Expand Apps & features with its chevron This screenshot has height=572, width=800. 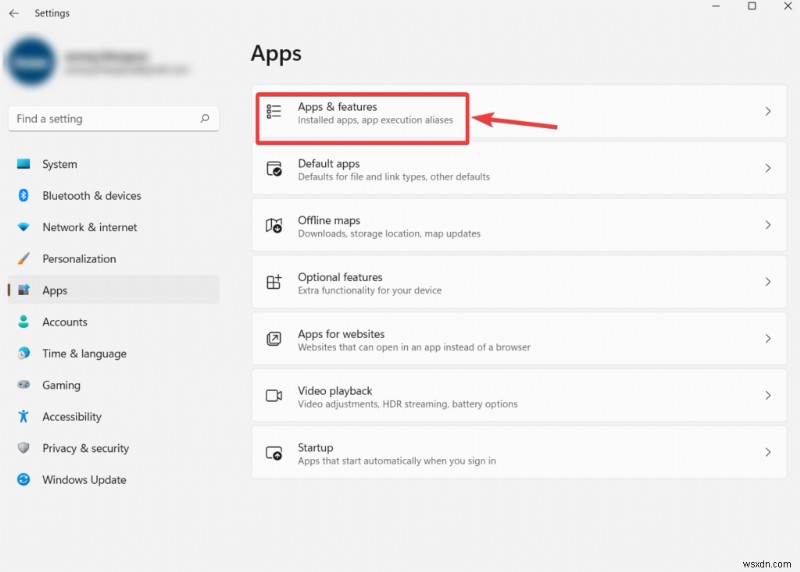[768, 111]
